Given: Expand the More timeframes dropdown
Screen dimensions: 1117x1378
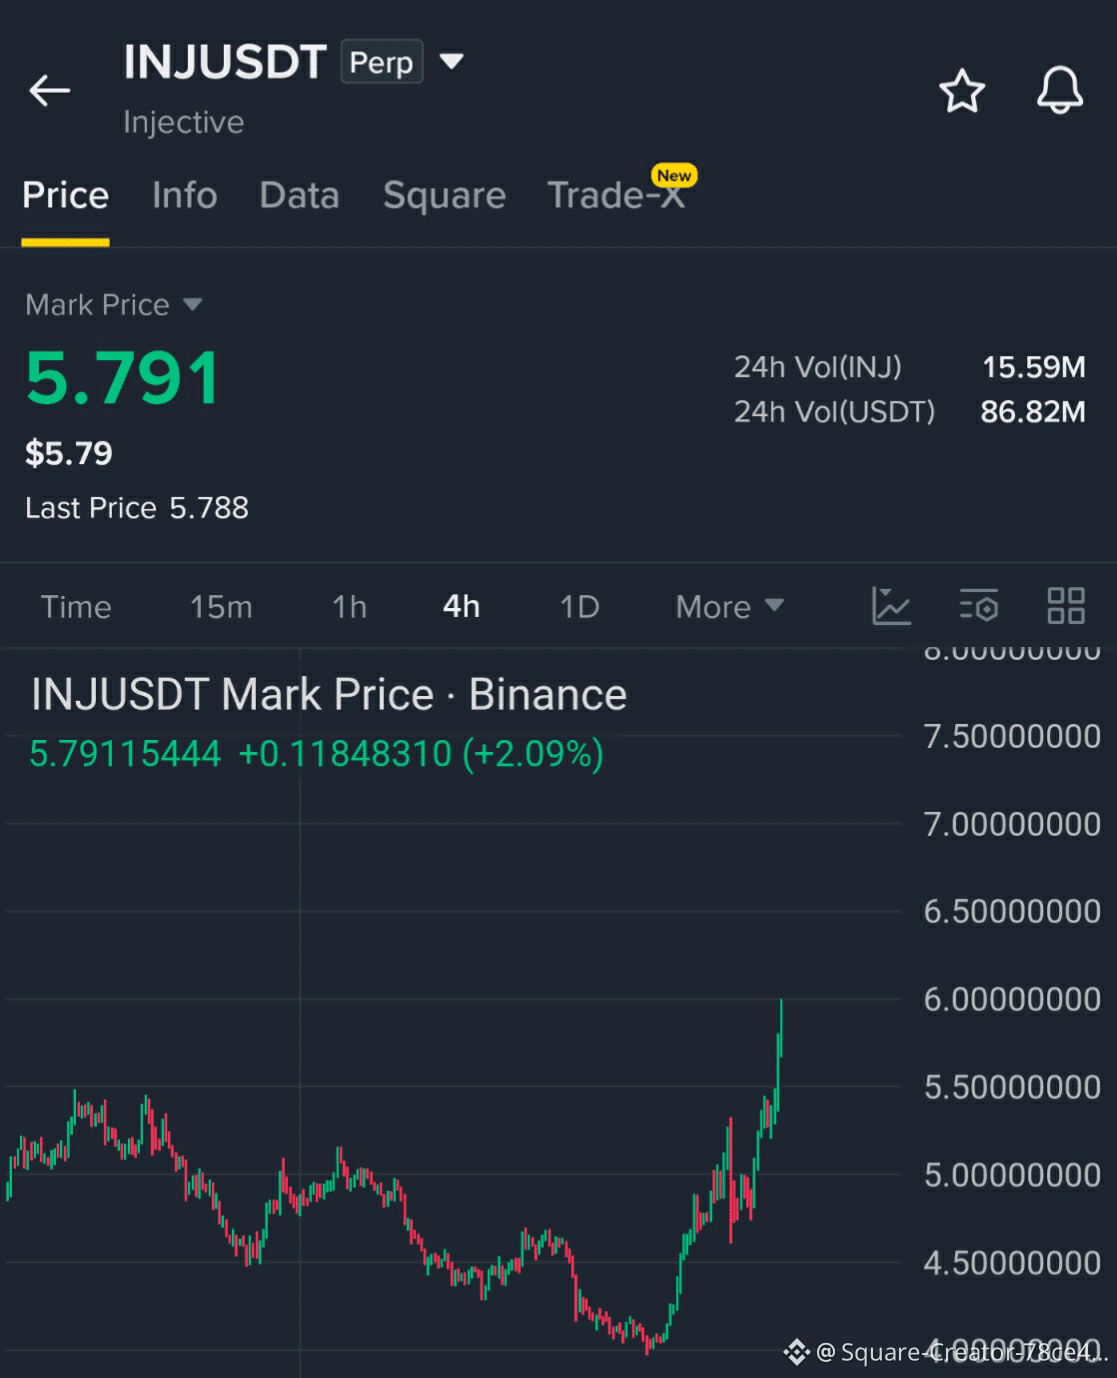Looking at the screenshot, I should 729,606.
